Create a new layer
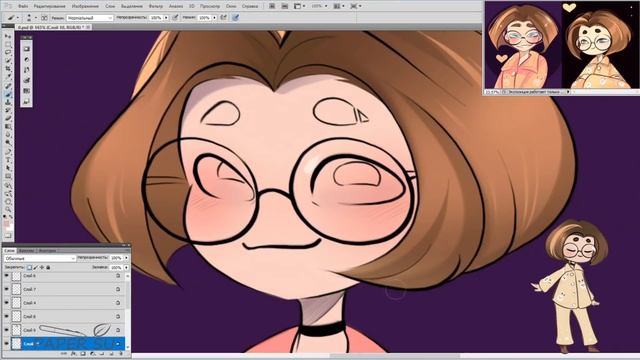 click(111, 353)
